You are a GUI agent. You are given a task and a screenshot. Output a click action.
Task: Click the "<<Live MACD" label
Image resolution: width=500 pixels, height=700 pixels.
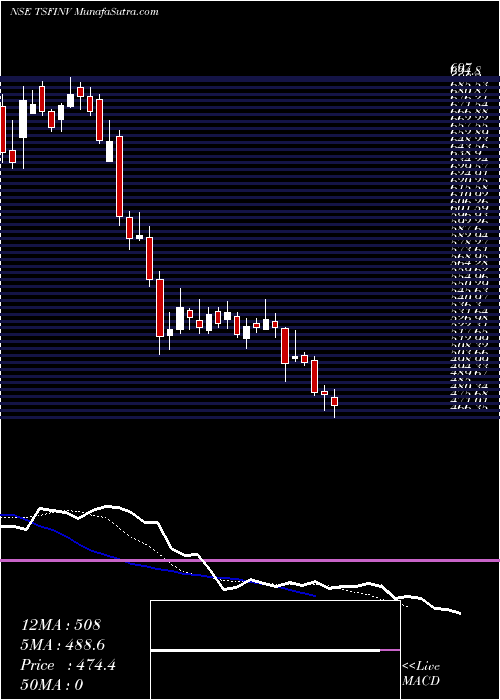pos(421,673)
